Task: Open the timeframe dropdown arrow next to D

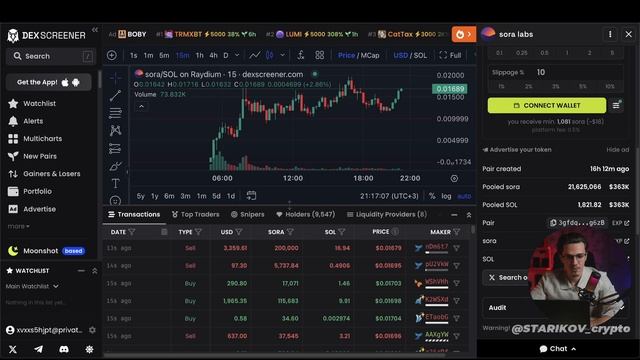Action: click(237, 55)
